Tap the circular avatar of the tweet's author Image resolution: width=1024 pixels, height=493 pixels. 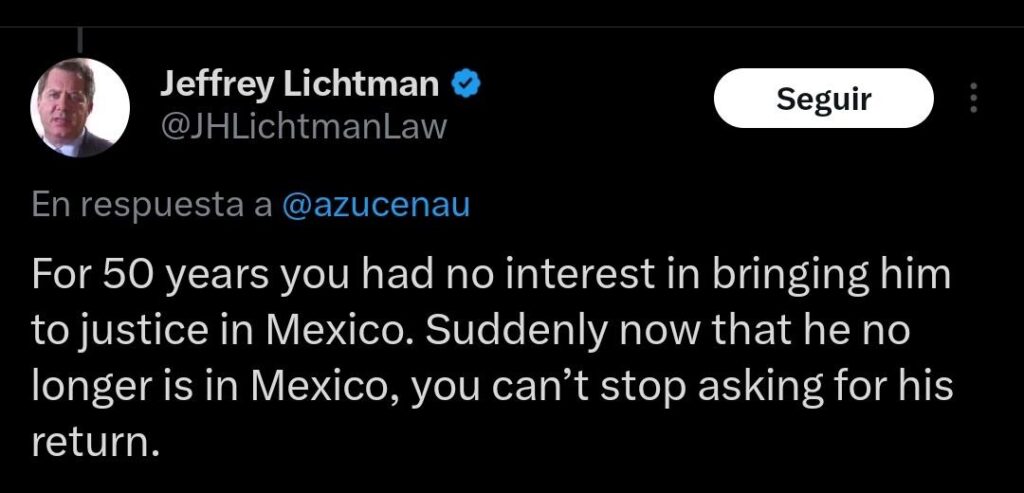pyautogui.click(x=80, y=108)
